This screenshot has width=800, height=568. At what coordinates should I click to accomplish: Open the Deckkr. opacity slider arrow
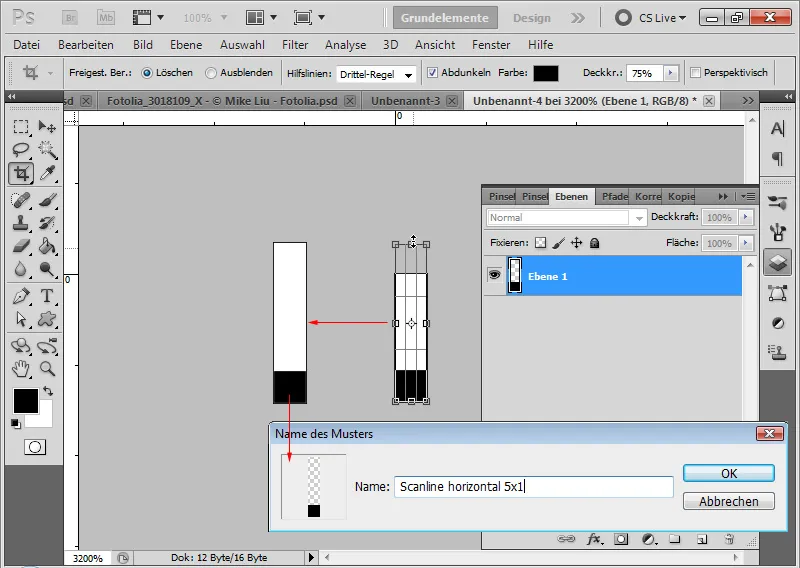click(x=670, y=73)
